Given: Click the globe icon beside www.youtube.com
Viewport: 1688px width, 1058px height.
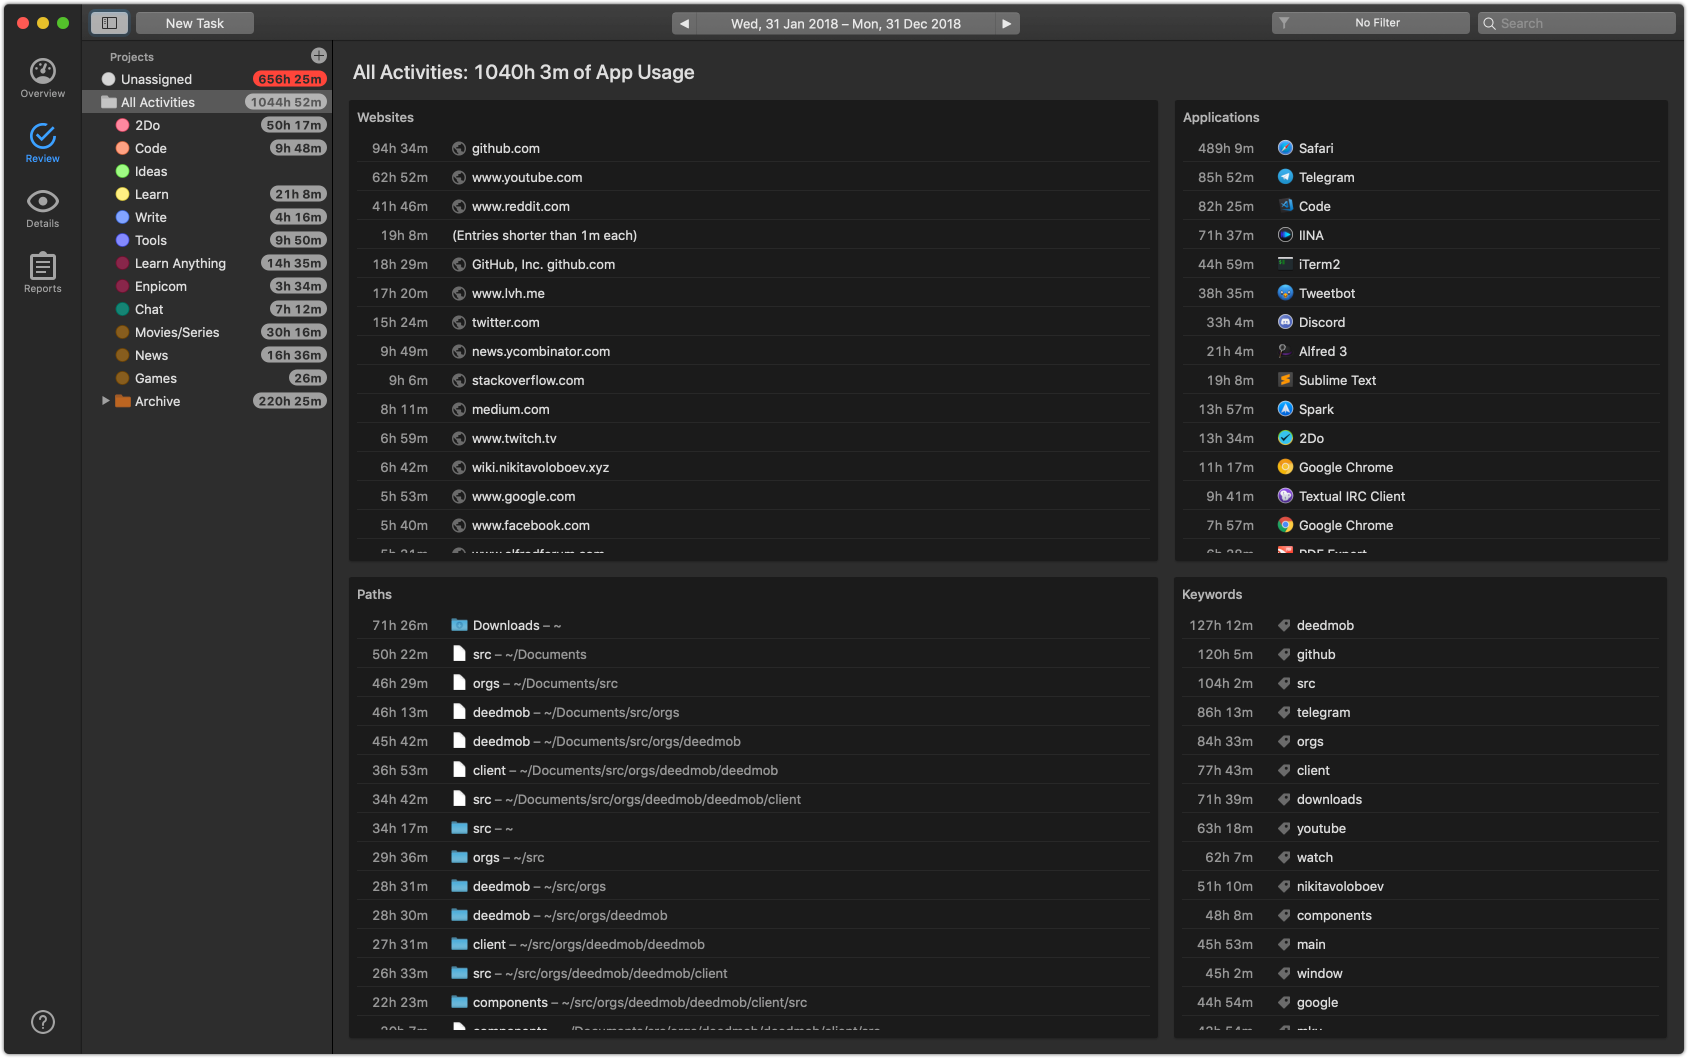Looking at the screenshot, I should (x=459, y=178).
